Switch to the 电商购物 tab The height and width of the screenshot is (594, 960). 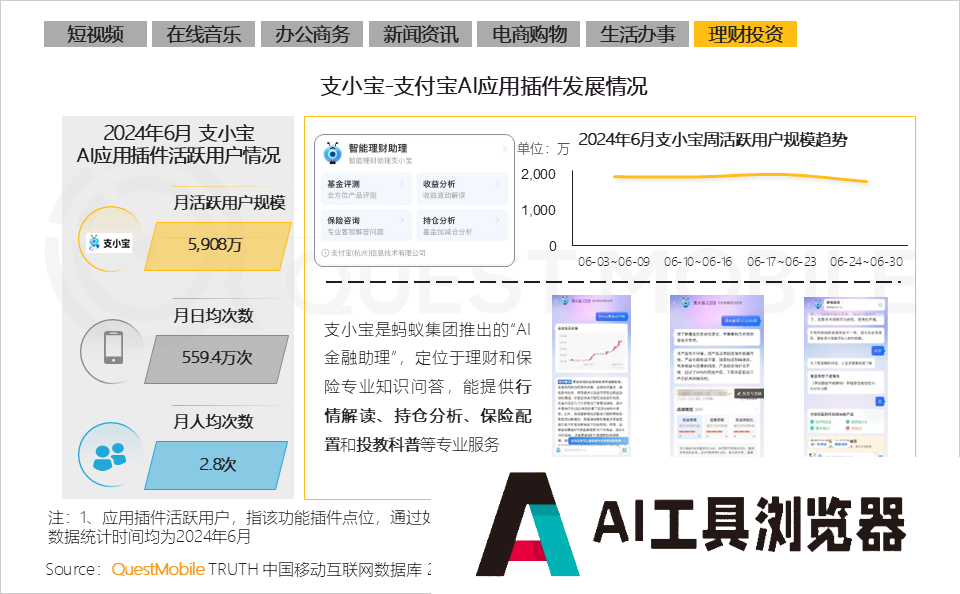[529, 34]
